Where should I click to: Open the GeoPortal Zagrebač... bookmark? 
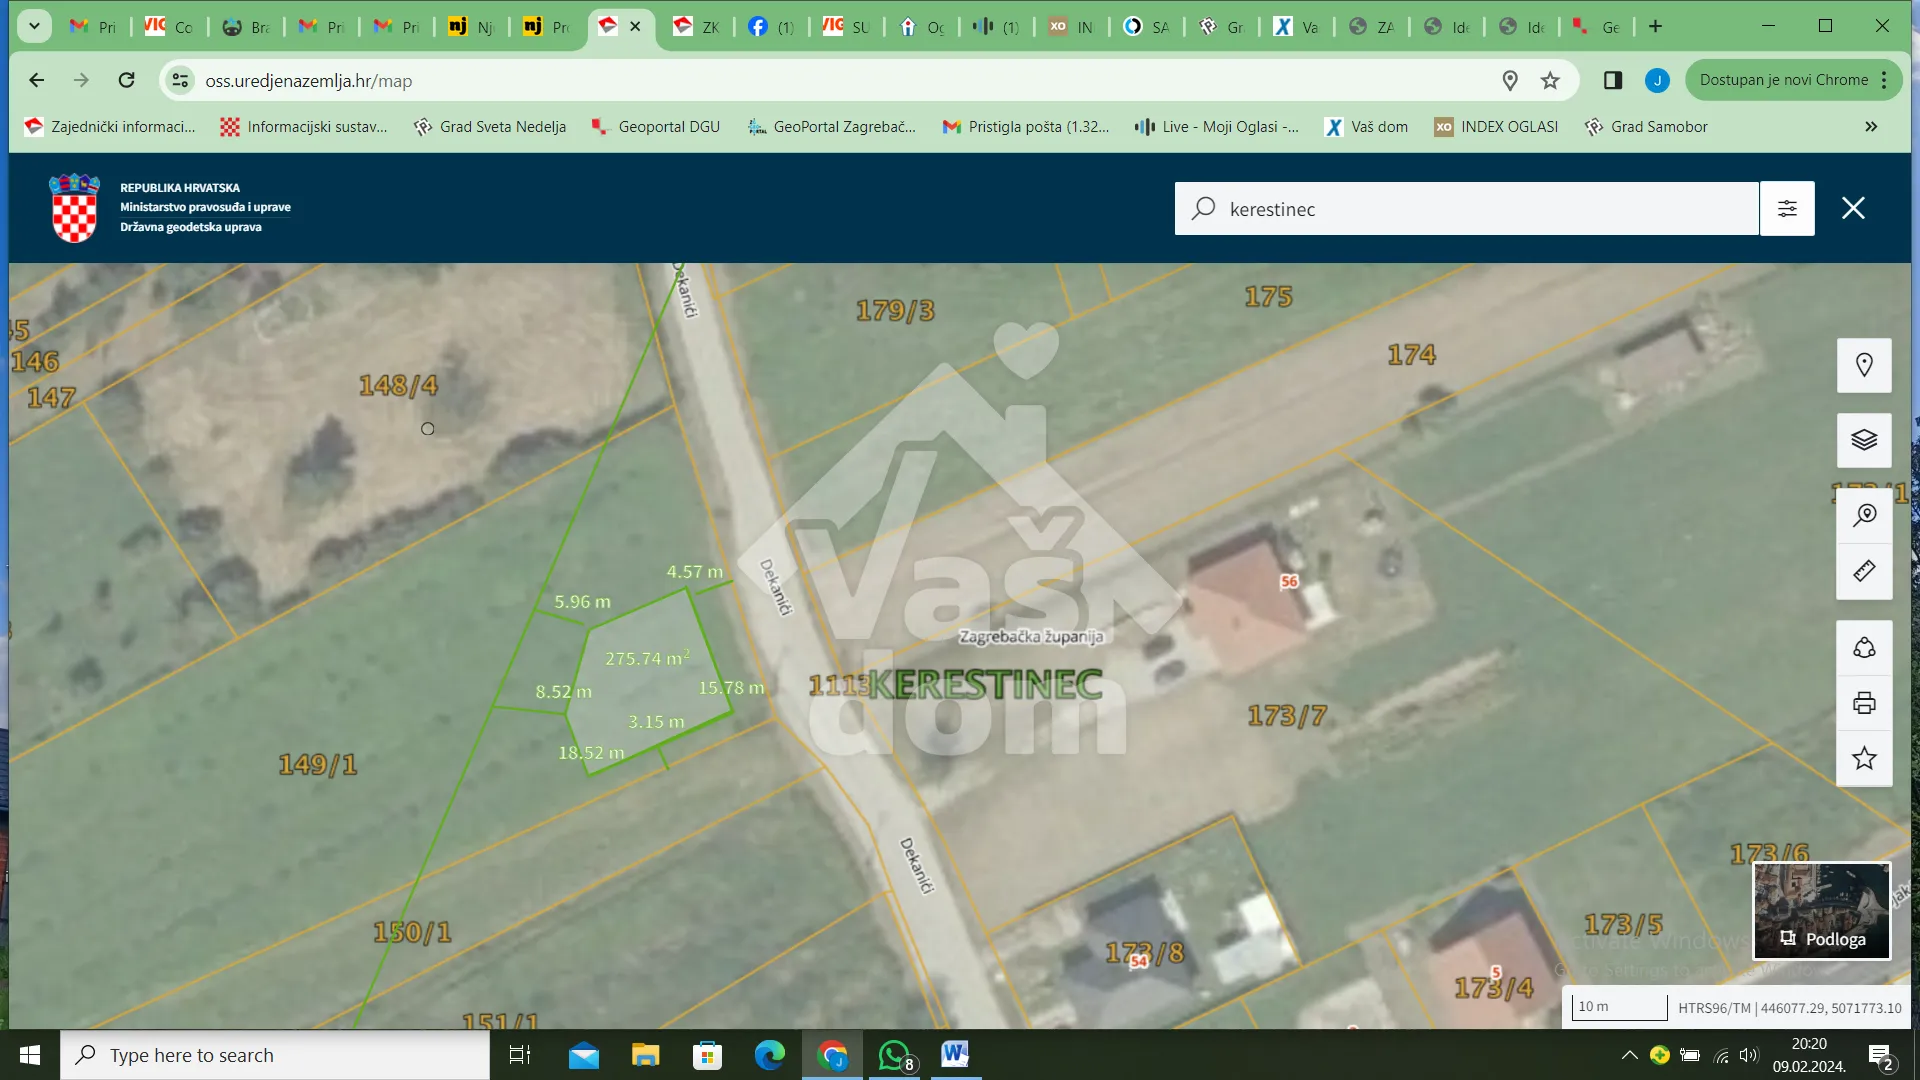[832, 127]
